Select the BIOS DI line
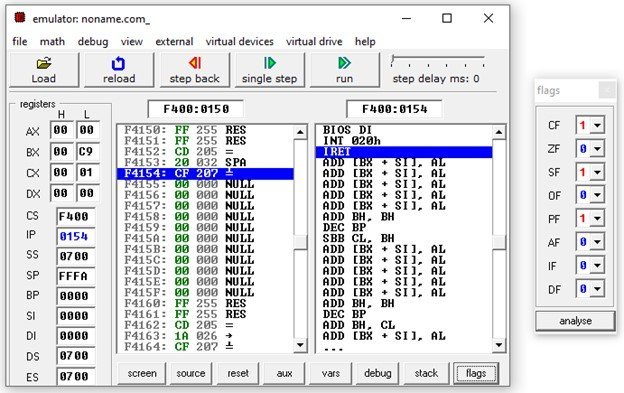Image resolution: width=624 pixels, height=393 pixels. click(404, 130)
